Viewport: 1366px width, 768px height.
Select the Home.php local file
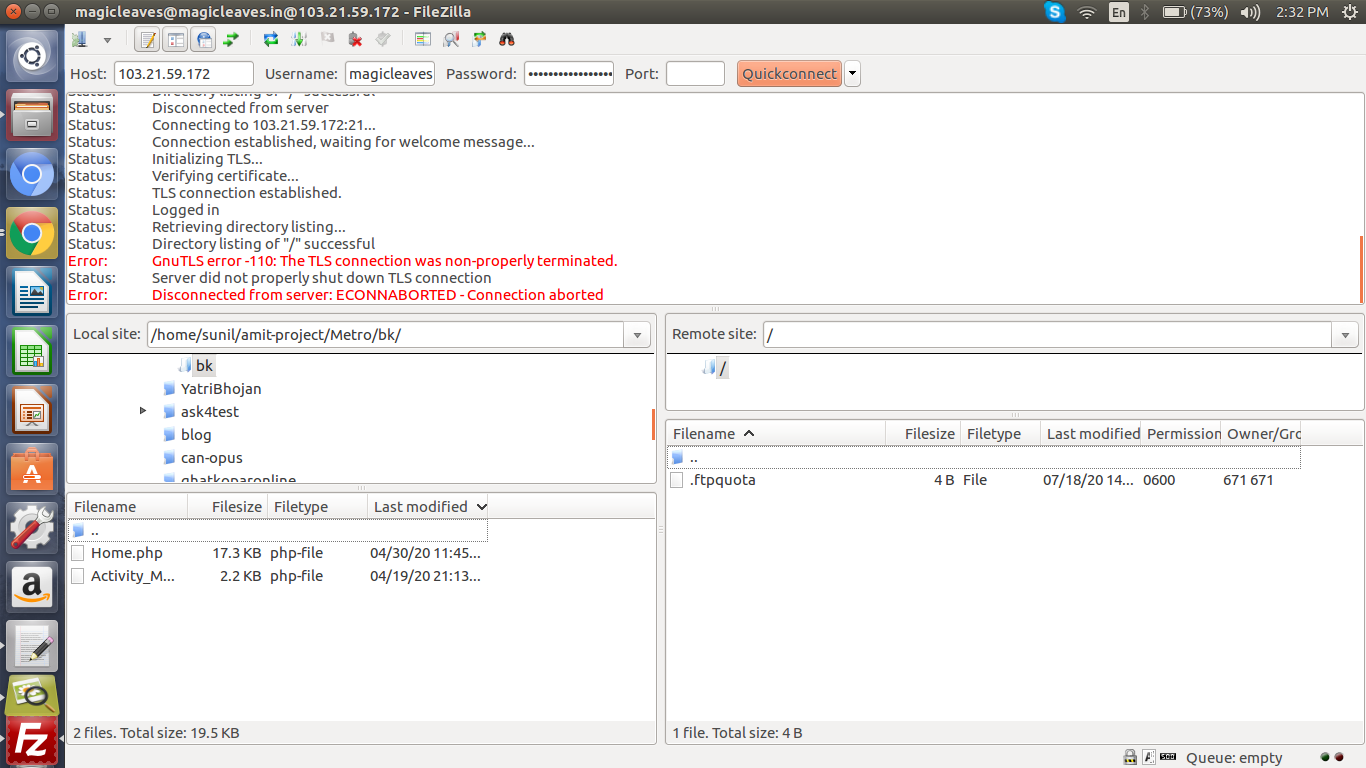[x=126, y=553]
